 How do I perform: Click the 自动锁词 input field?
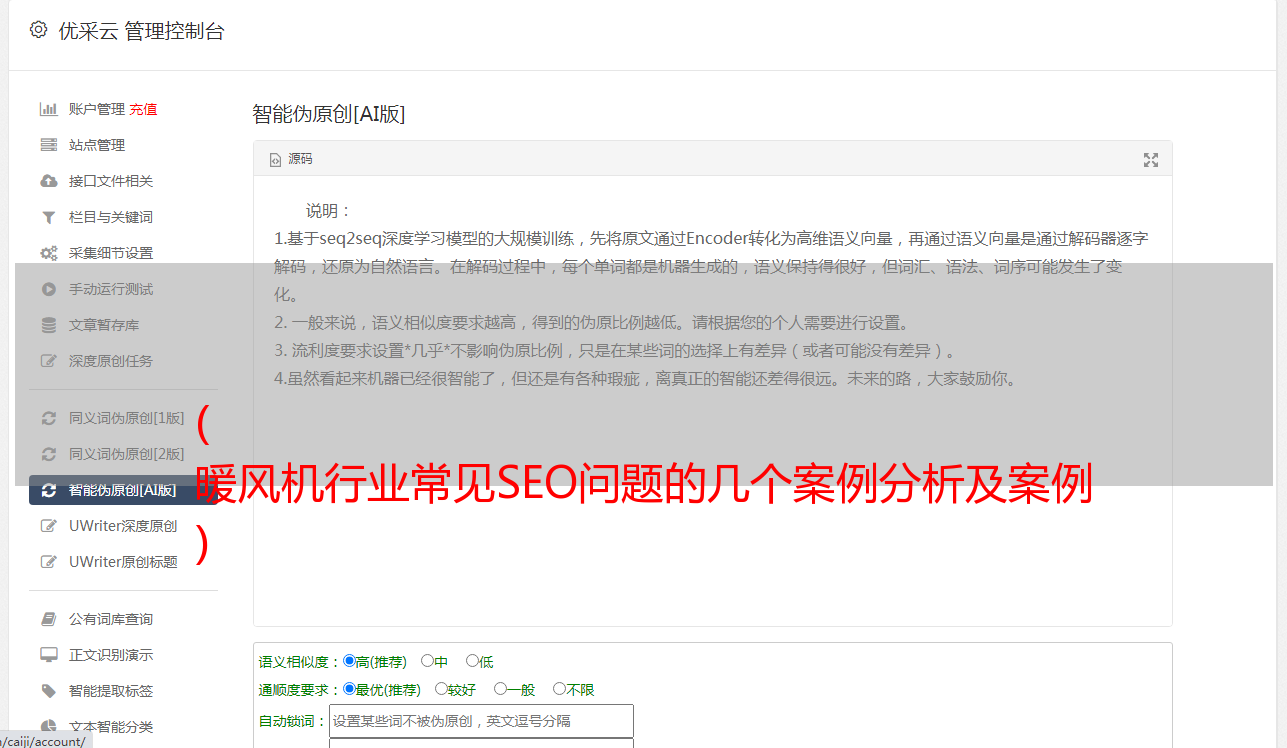481,721
